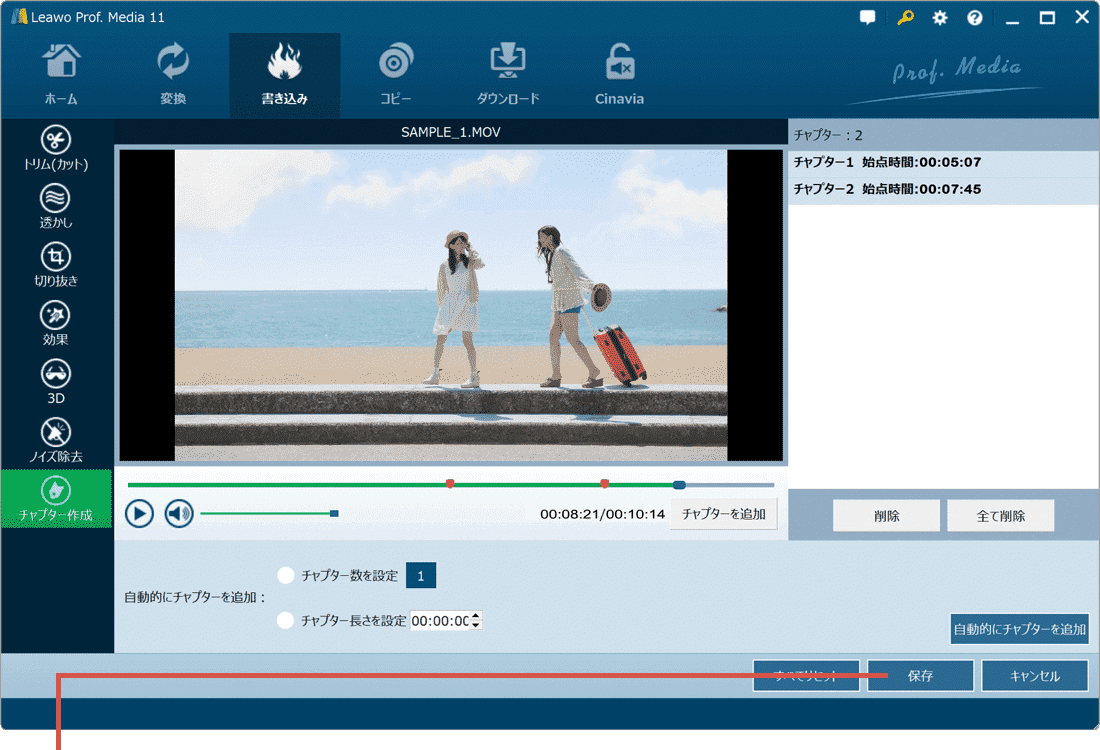Go to the コピー (Copy) tab
This screenshot has width=1100, height=750.
pos(395,75)
